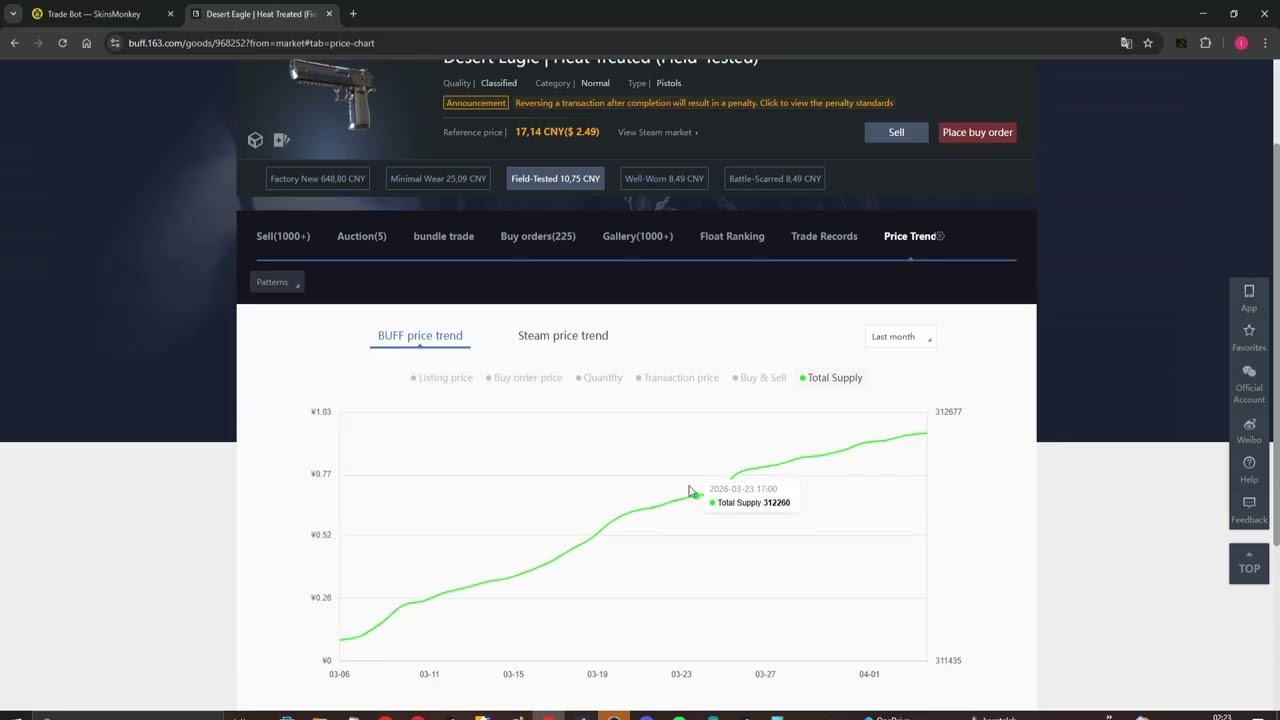Click the 17,14 CNY reference price
Image resolution: width=1280 pixels, height=720 pixels.
point(557,132)
